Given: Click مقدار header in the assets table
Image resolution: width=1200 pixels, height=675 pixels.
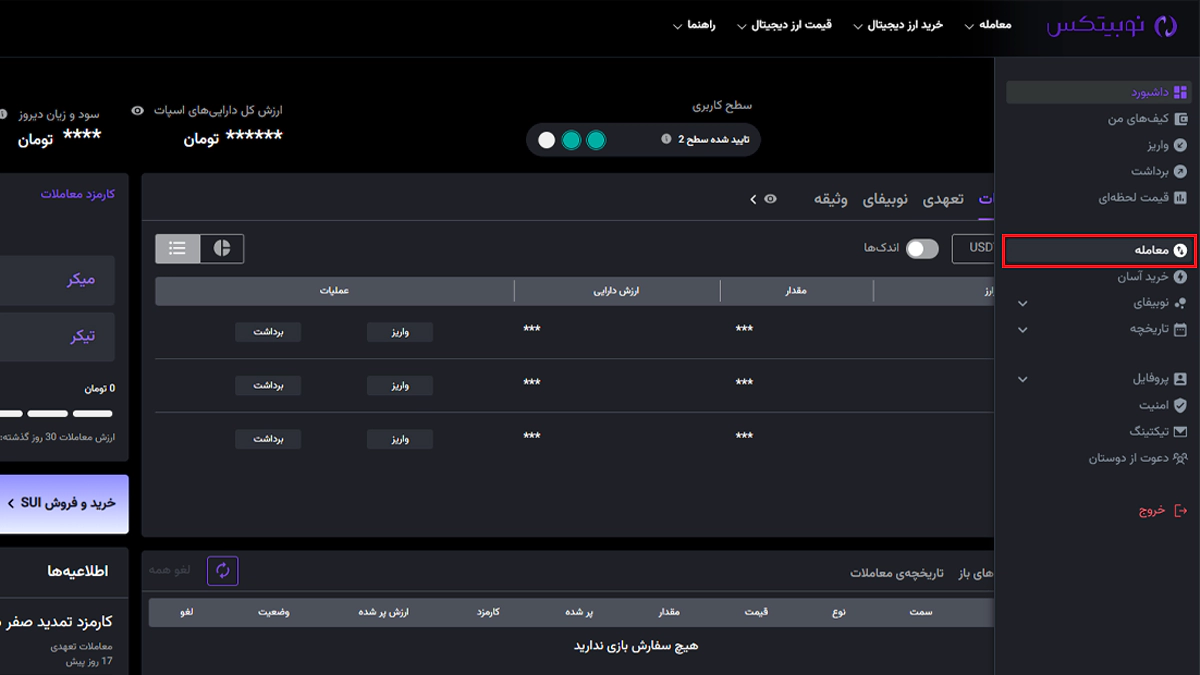Looking at the screenshot, I should click(797, 291).
